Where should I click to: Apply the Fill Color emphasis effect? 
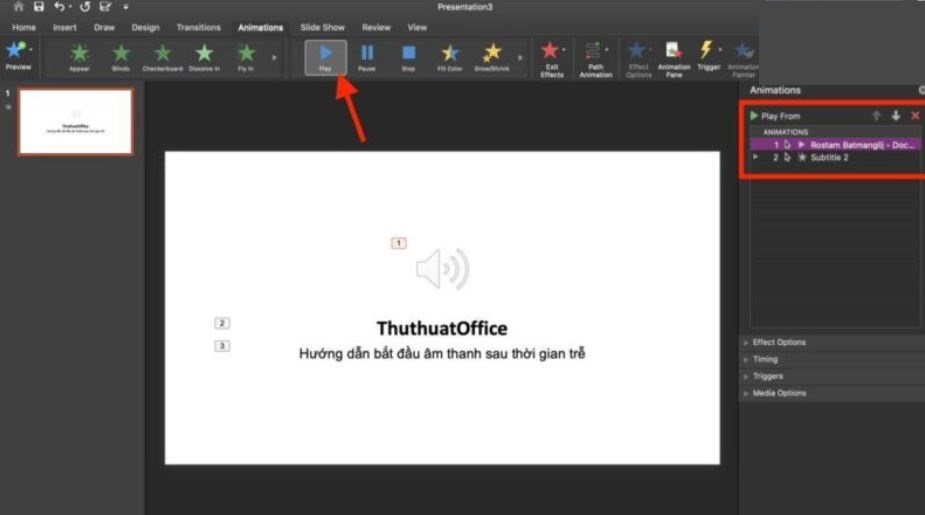click(x=450, y=57)
